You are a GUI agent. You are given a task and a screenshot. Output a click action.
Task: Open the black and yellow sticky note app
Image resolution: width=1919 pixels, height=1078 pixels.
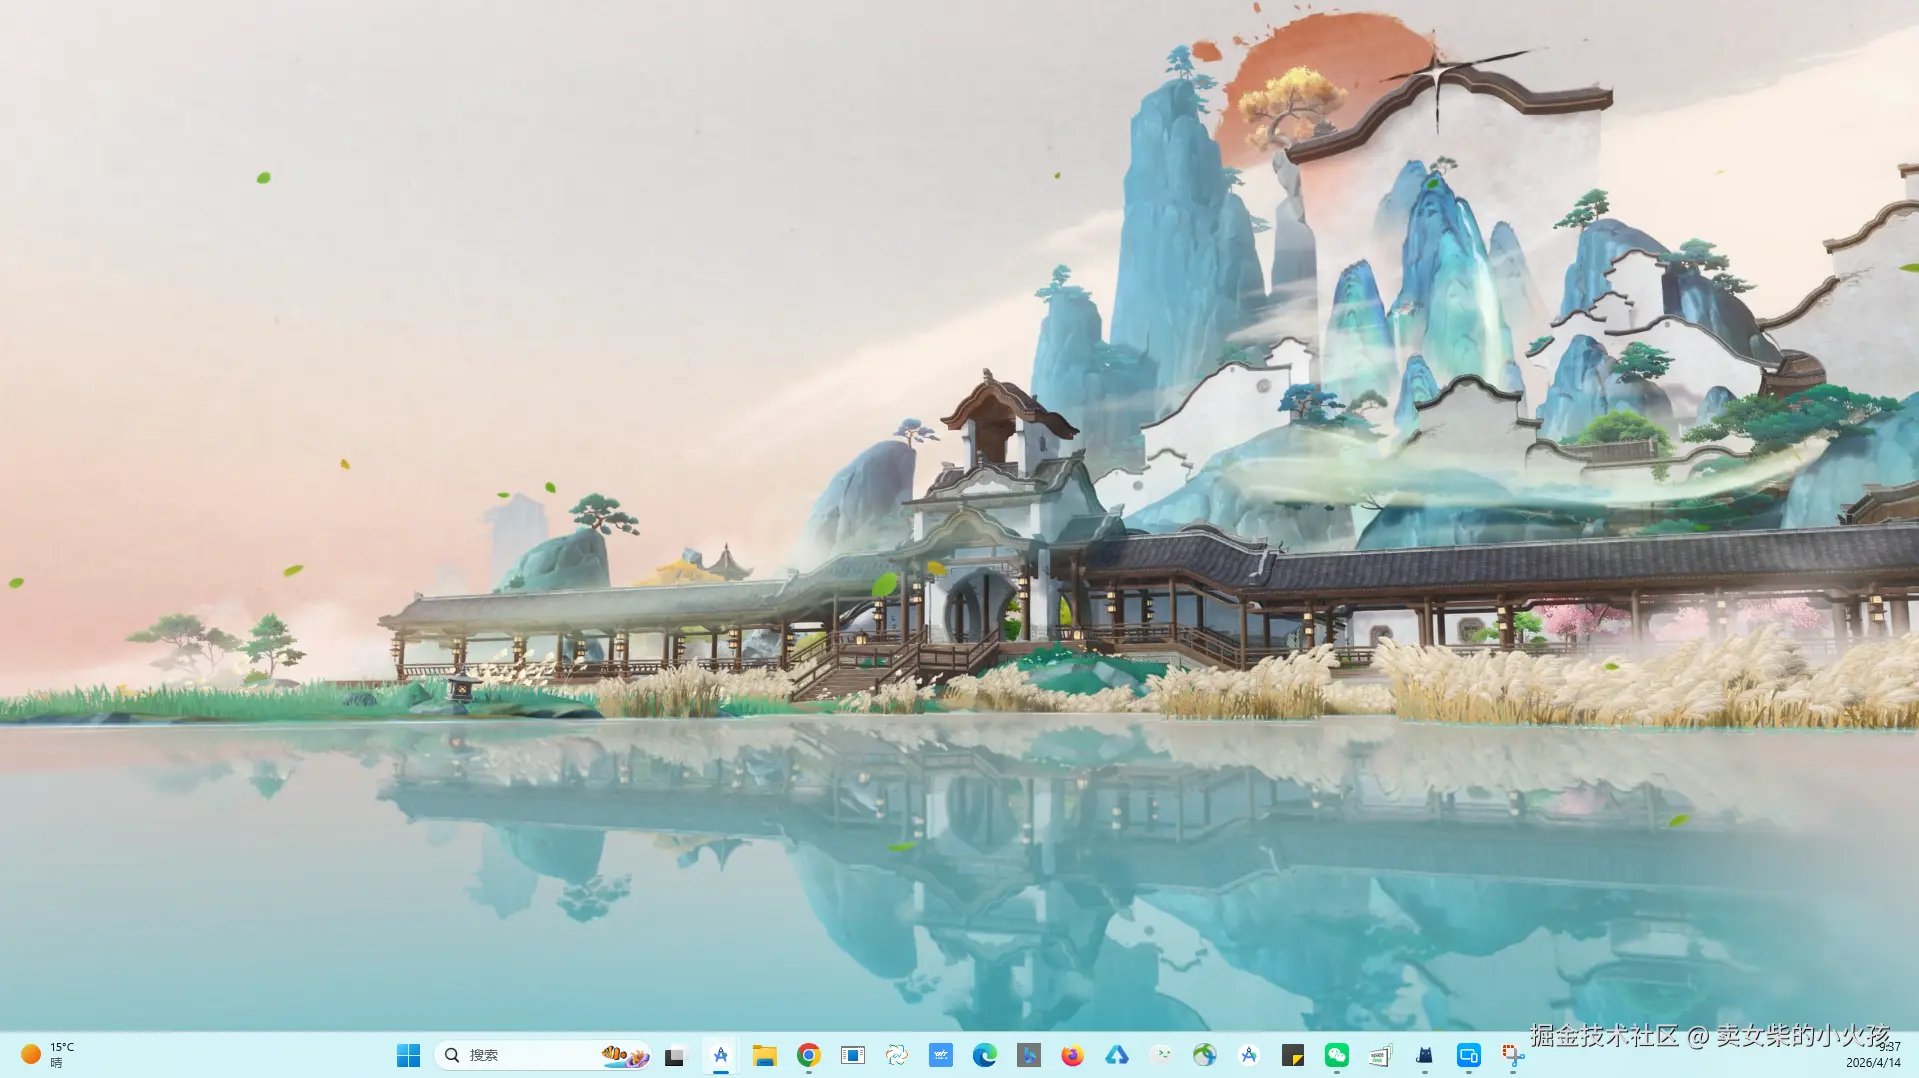coord(1293,1055)
